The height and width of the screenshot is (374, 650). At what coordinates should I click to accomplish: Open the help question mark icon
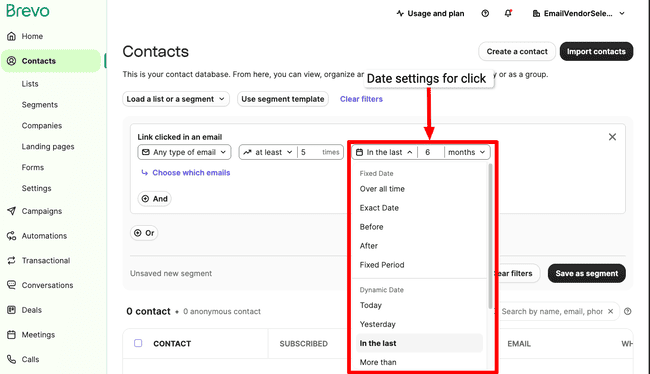(485, 14)
